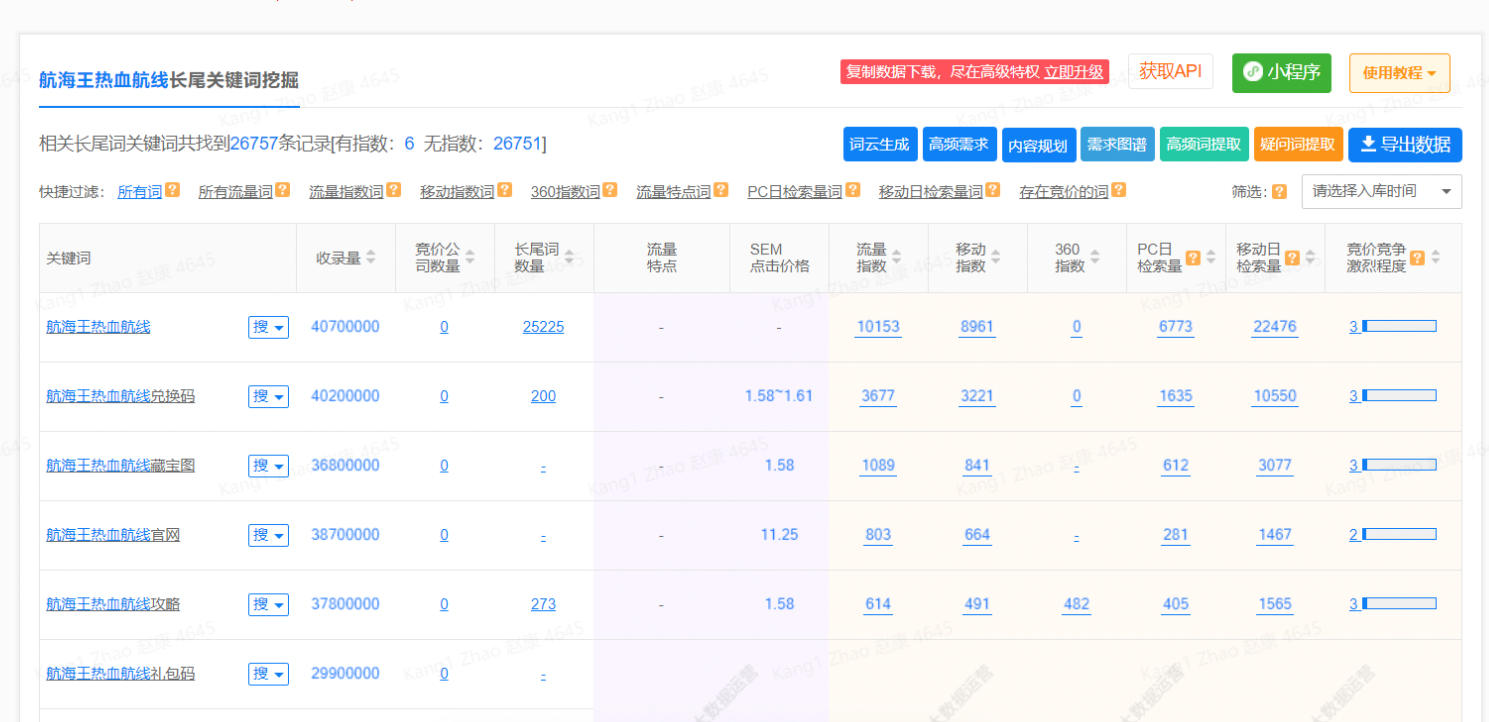Sort by 竞价公司数量 column arrows
Image resolution: width=1489 pixels, height=722 pixels.
point(470,257)
